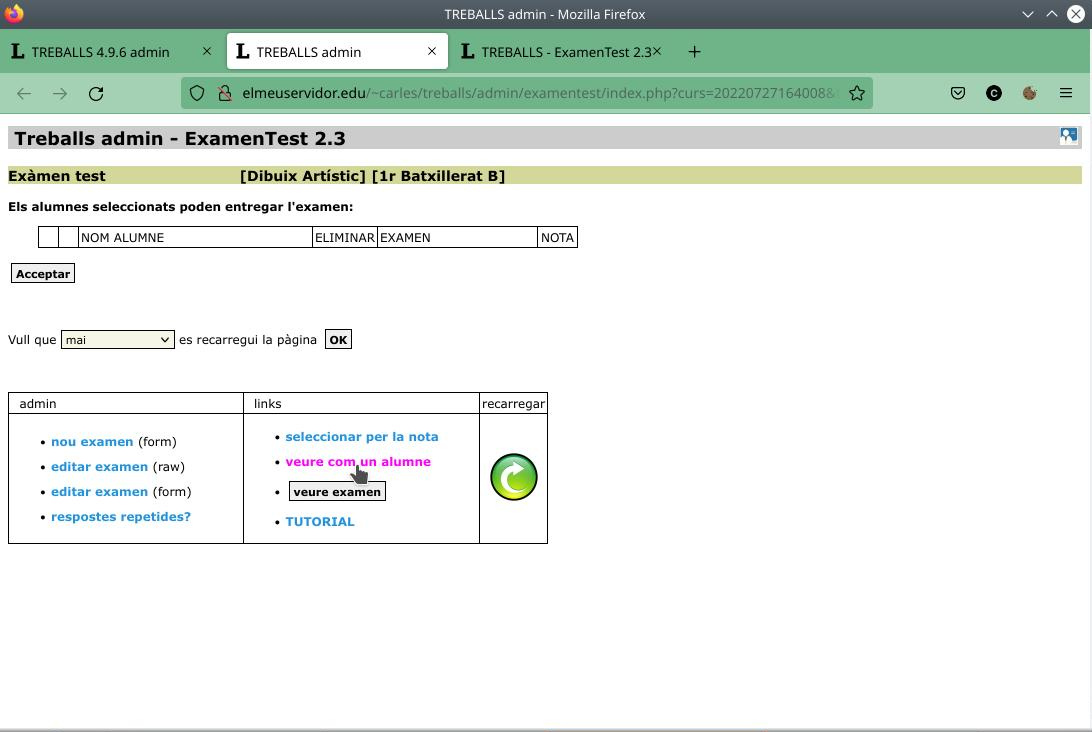Click the Acceptar button
The height and width of the screenshot is (732, 1092).
42,274
